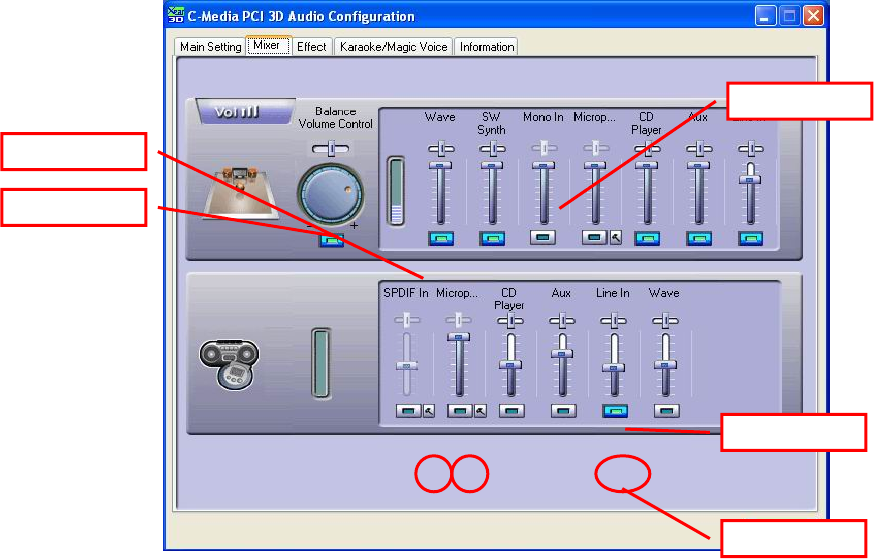Minimize the C-Media Audio Configuration window
This screenshot has width=874, height=559.
(765, 16)
